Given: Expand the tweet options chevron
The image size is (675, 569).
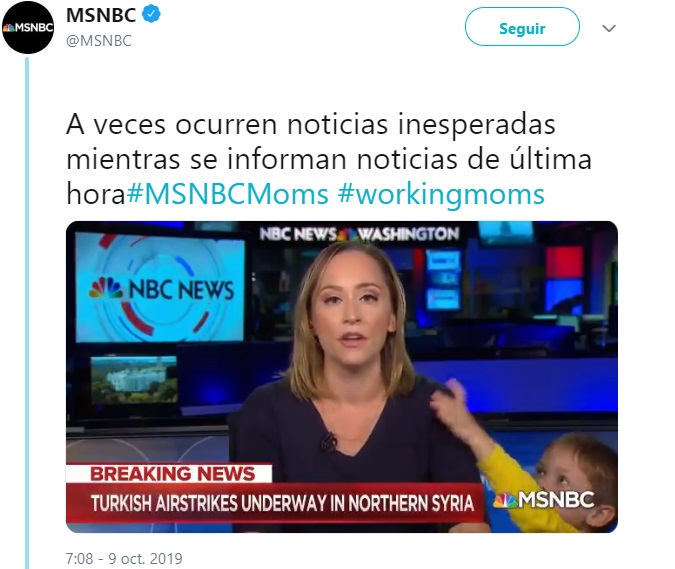Looking at the screenshot, I should (x=609, y=28).
